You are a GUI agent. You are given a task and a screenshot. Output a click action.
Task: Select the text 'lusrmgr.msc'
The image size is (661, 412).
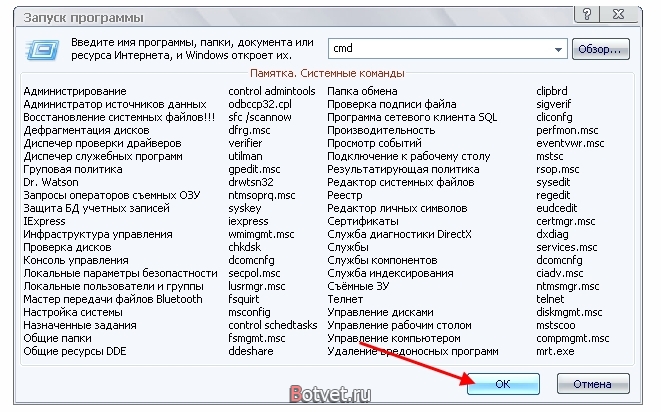point(257,286)
